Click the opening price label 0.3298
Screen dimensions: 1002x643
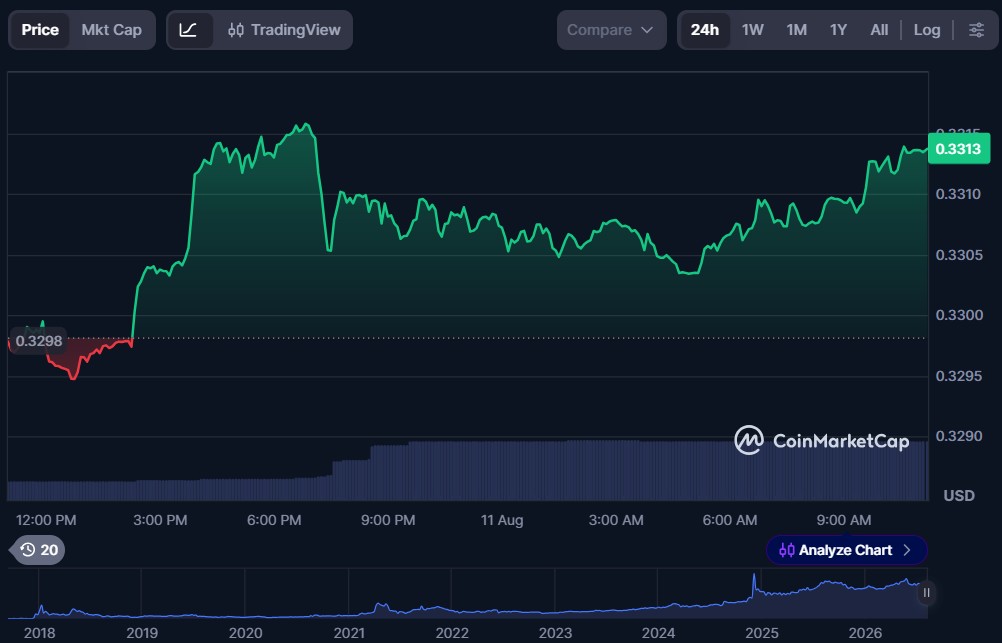tap(38, 341)
